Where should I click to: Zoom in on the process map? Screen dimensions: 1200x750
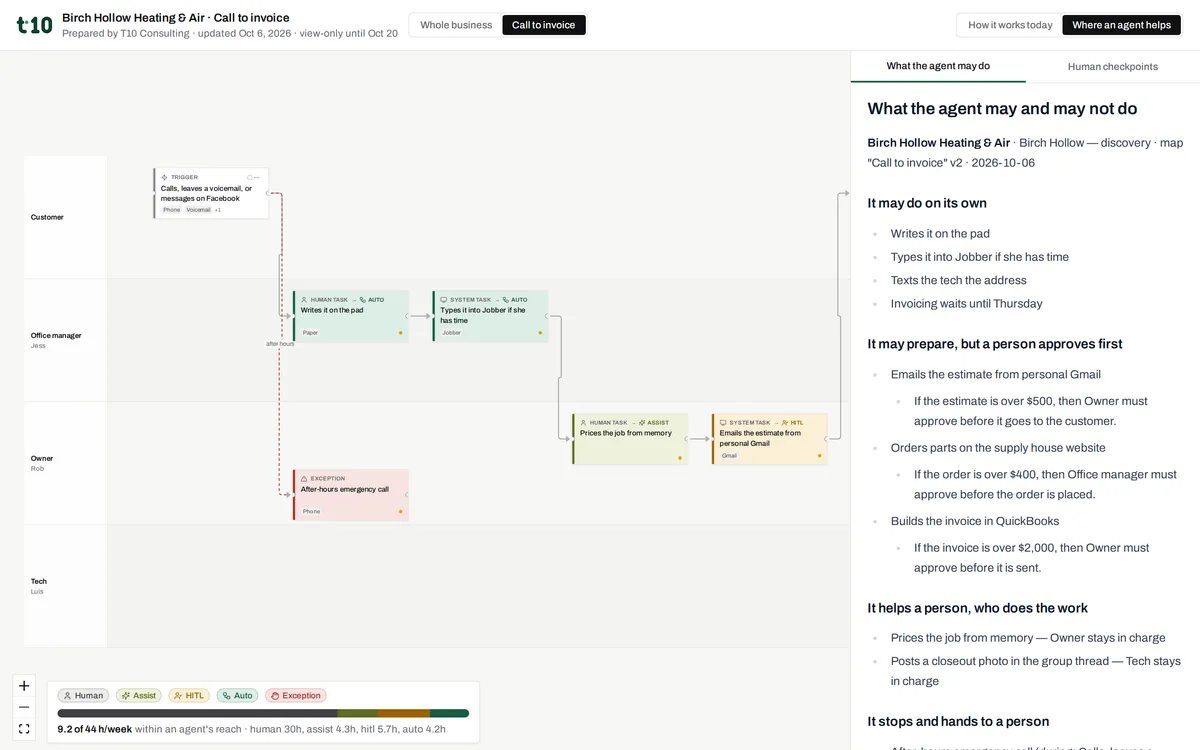point(24,686)
